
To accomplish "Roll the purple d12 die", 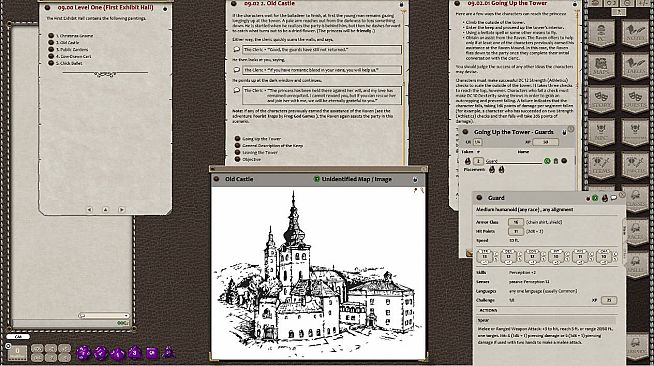I will click(100, 353).
